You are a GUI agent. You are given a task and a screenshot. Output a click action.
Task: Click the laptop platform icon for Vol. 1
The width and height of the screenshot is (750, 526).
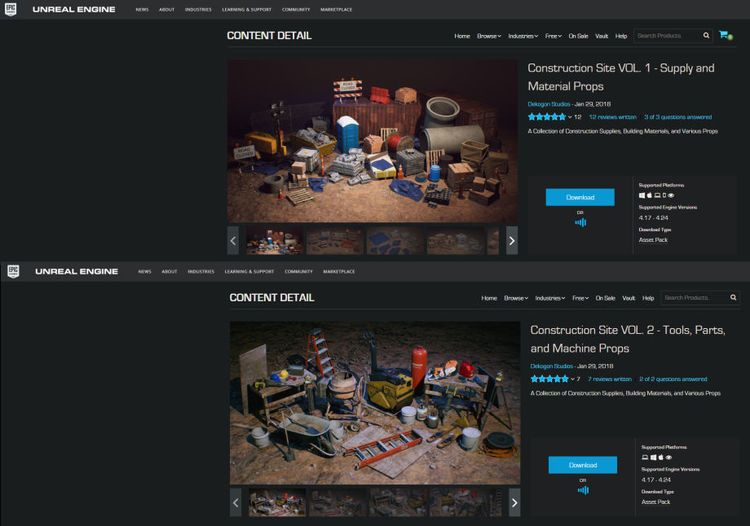pos(657,195)
